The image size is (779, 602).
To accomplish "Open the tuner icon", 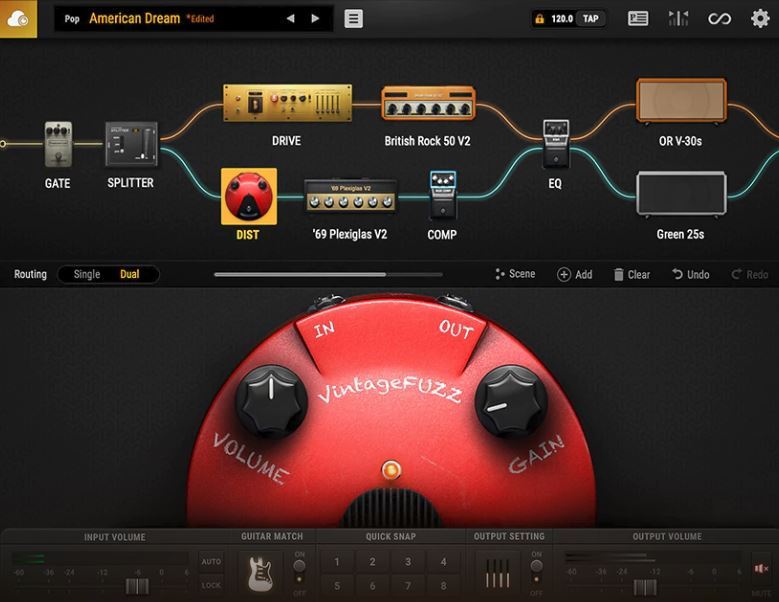I will point(678,19).
